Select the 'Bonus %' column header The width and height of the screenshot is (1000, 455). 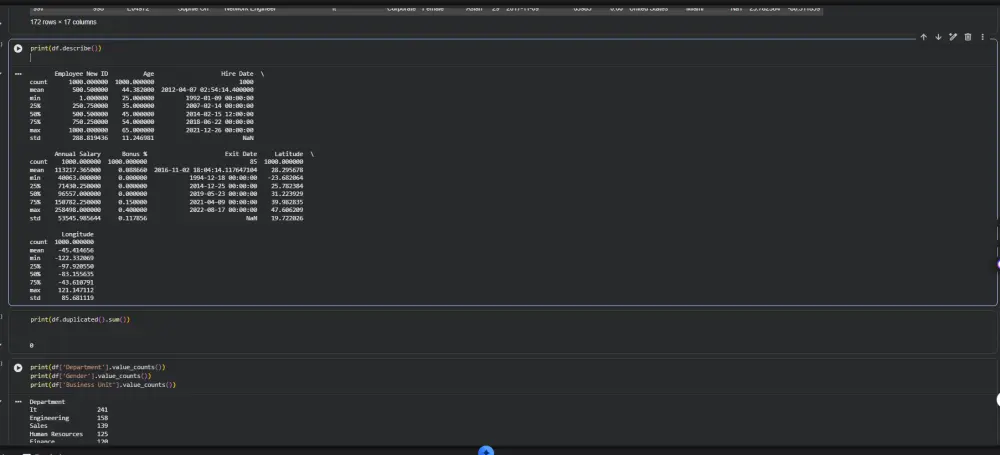point(135,154)
